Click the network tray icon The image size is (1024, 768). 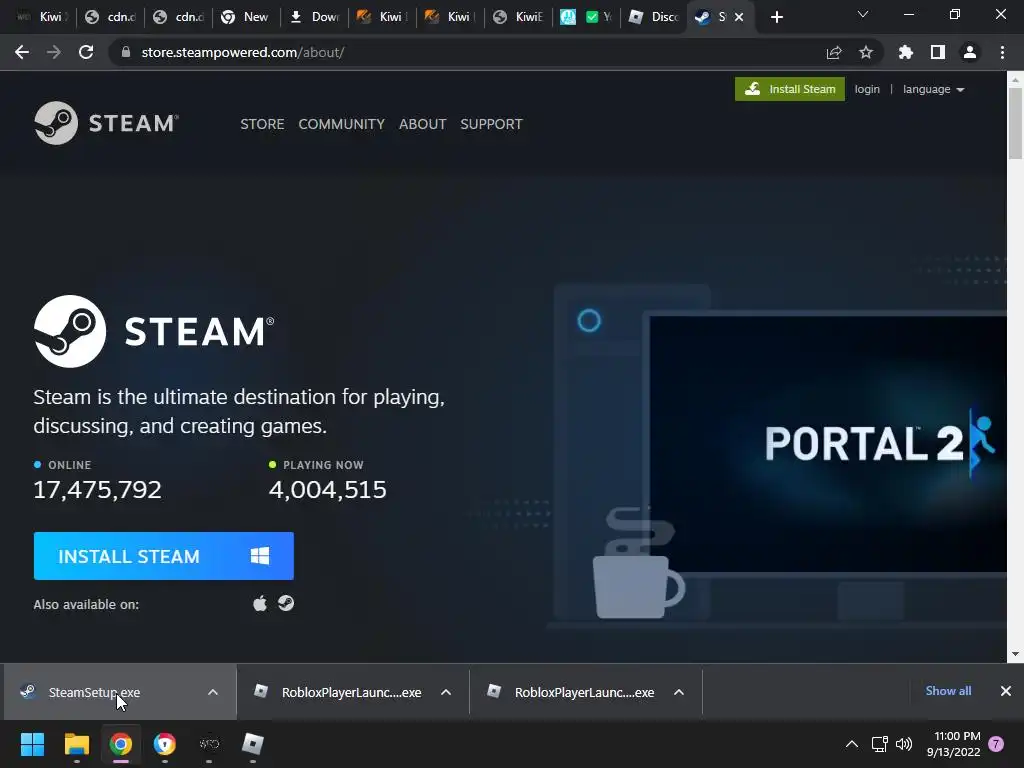coord(880,744)
